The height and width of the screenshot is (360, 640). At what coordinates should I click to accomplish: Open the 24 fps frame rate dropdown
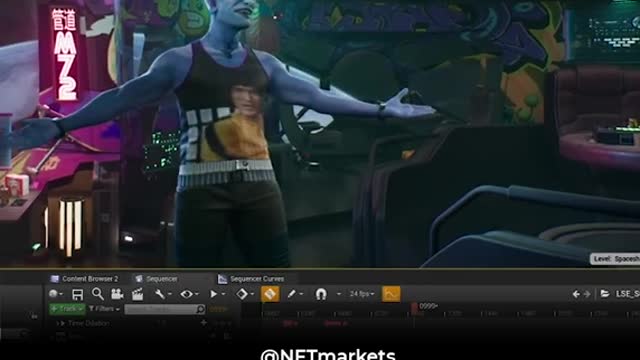(x=362, y=294)
